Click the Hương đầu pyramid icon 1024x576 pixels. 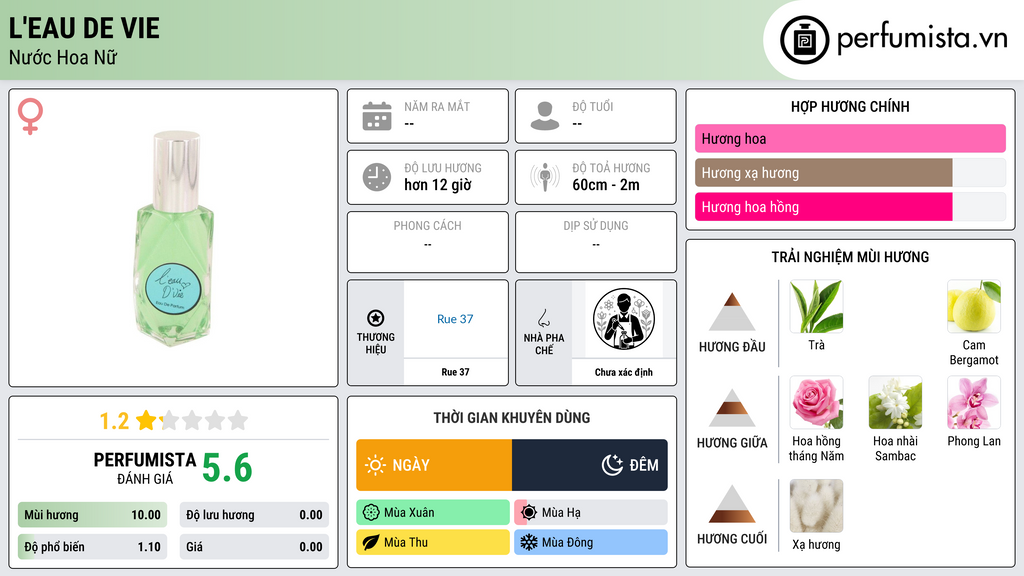[732, 312]
